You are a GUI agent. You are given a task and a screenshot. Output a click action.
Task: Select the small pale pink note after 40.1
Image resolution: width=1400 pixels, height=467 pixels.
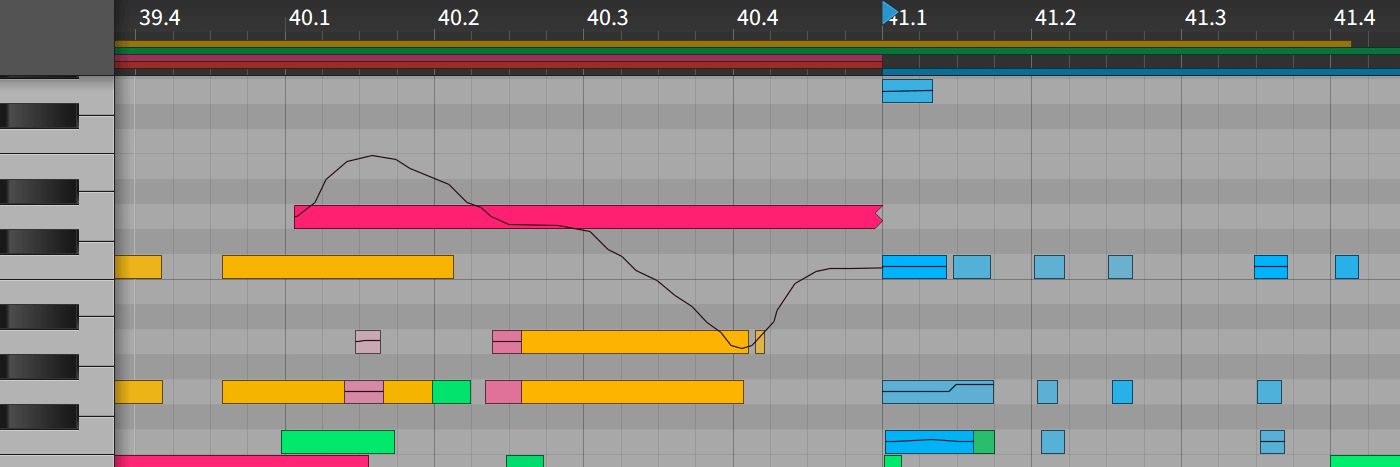click(368, 342)
